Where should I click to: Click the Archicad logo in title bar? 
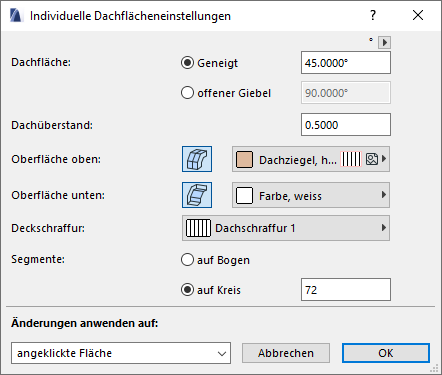point(16,16)
